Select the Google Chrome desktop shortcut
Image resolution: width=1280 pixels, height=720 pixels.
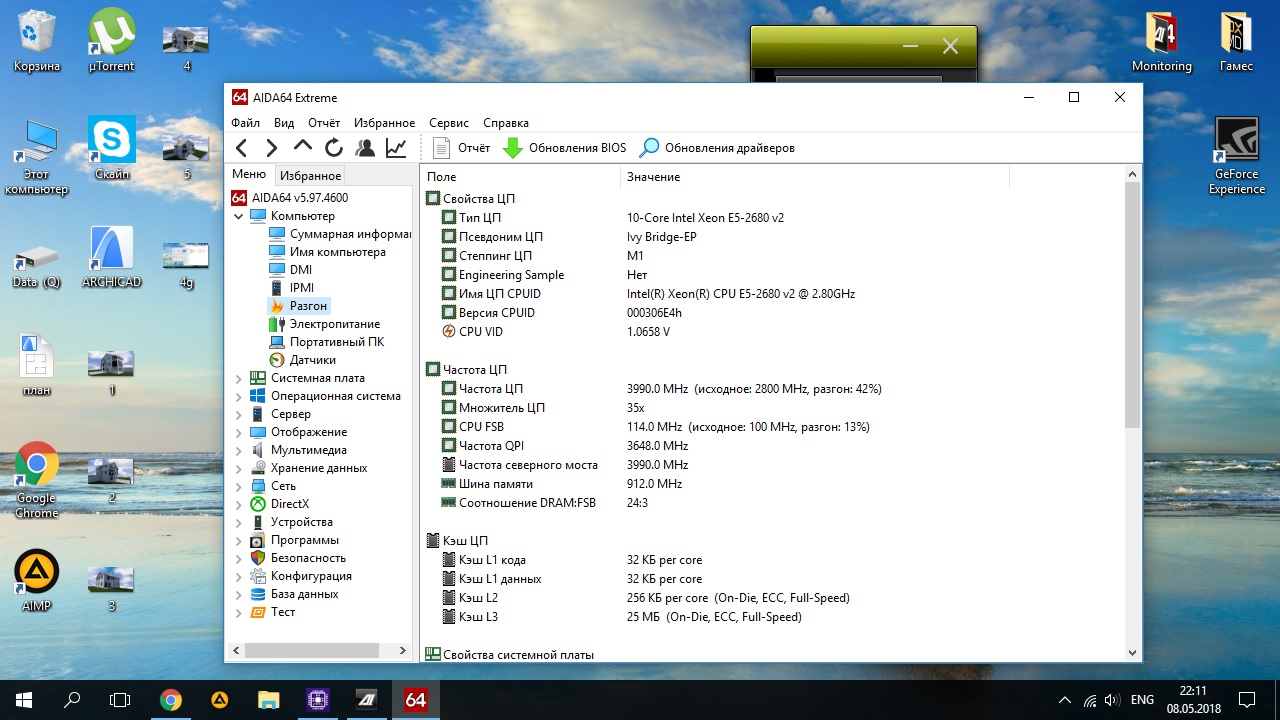[x=37, y=482]
